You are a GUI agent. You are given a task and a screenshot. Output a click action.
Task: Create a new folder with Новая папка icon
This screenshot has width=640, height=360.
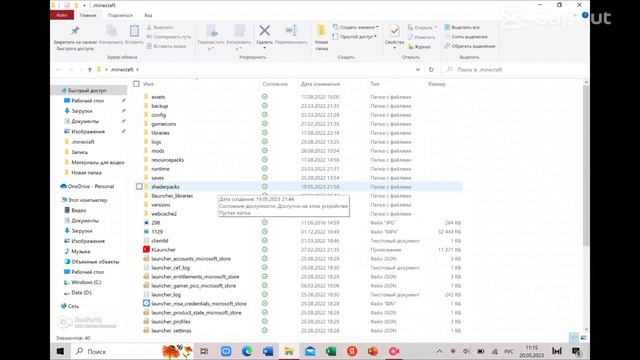point(321,31)
